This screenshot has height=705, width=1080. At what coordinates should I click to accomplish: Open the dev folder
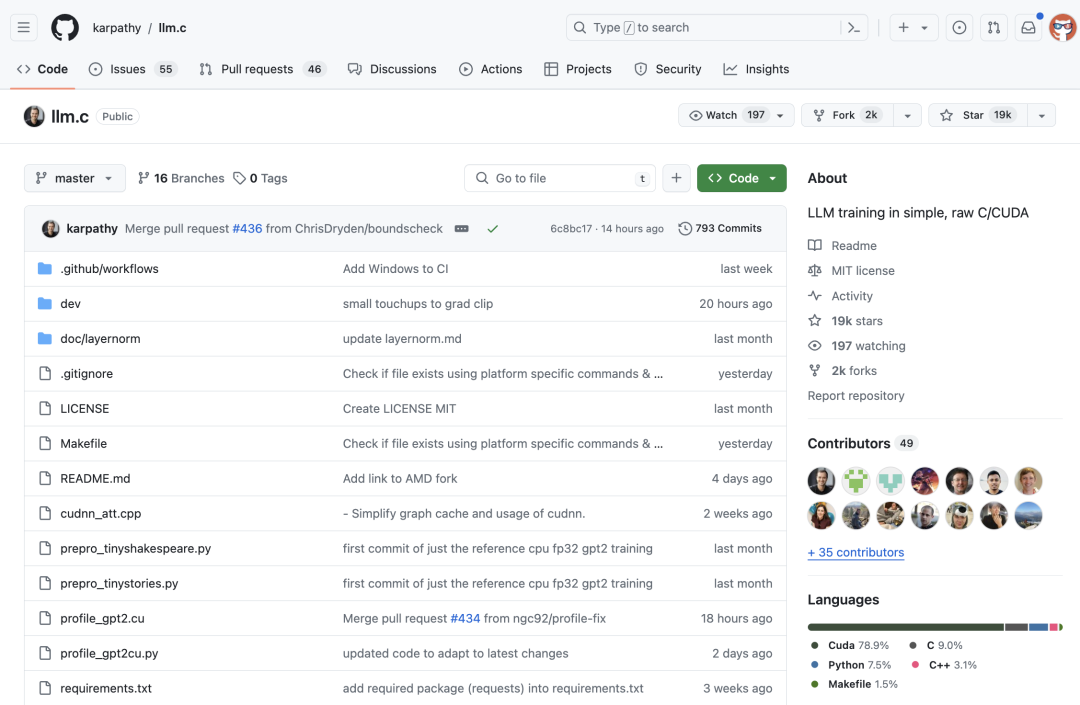[x=70, y=304]
